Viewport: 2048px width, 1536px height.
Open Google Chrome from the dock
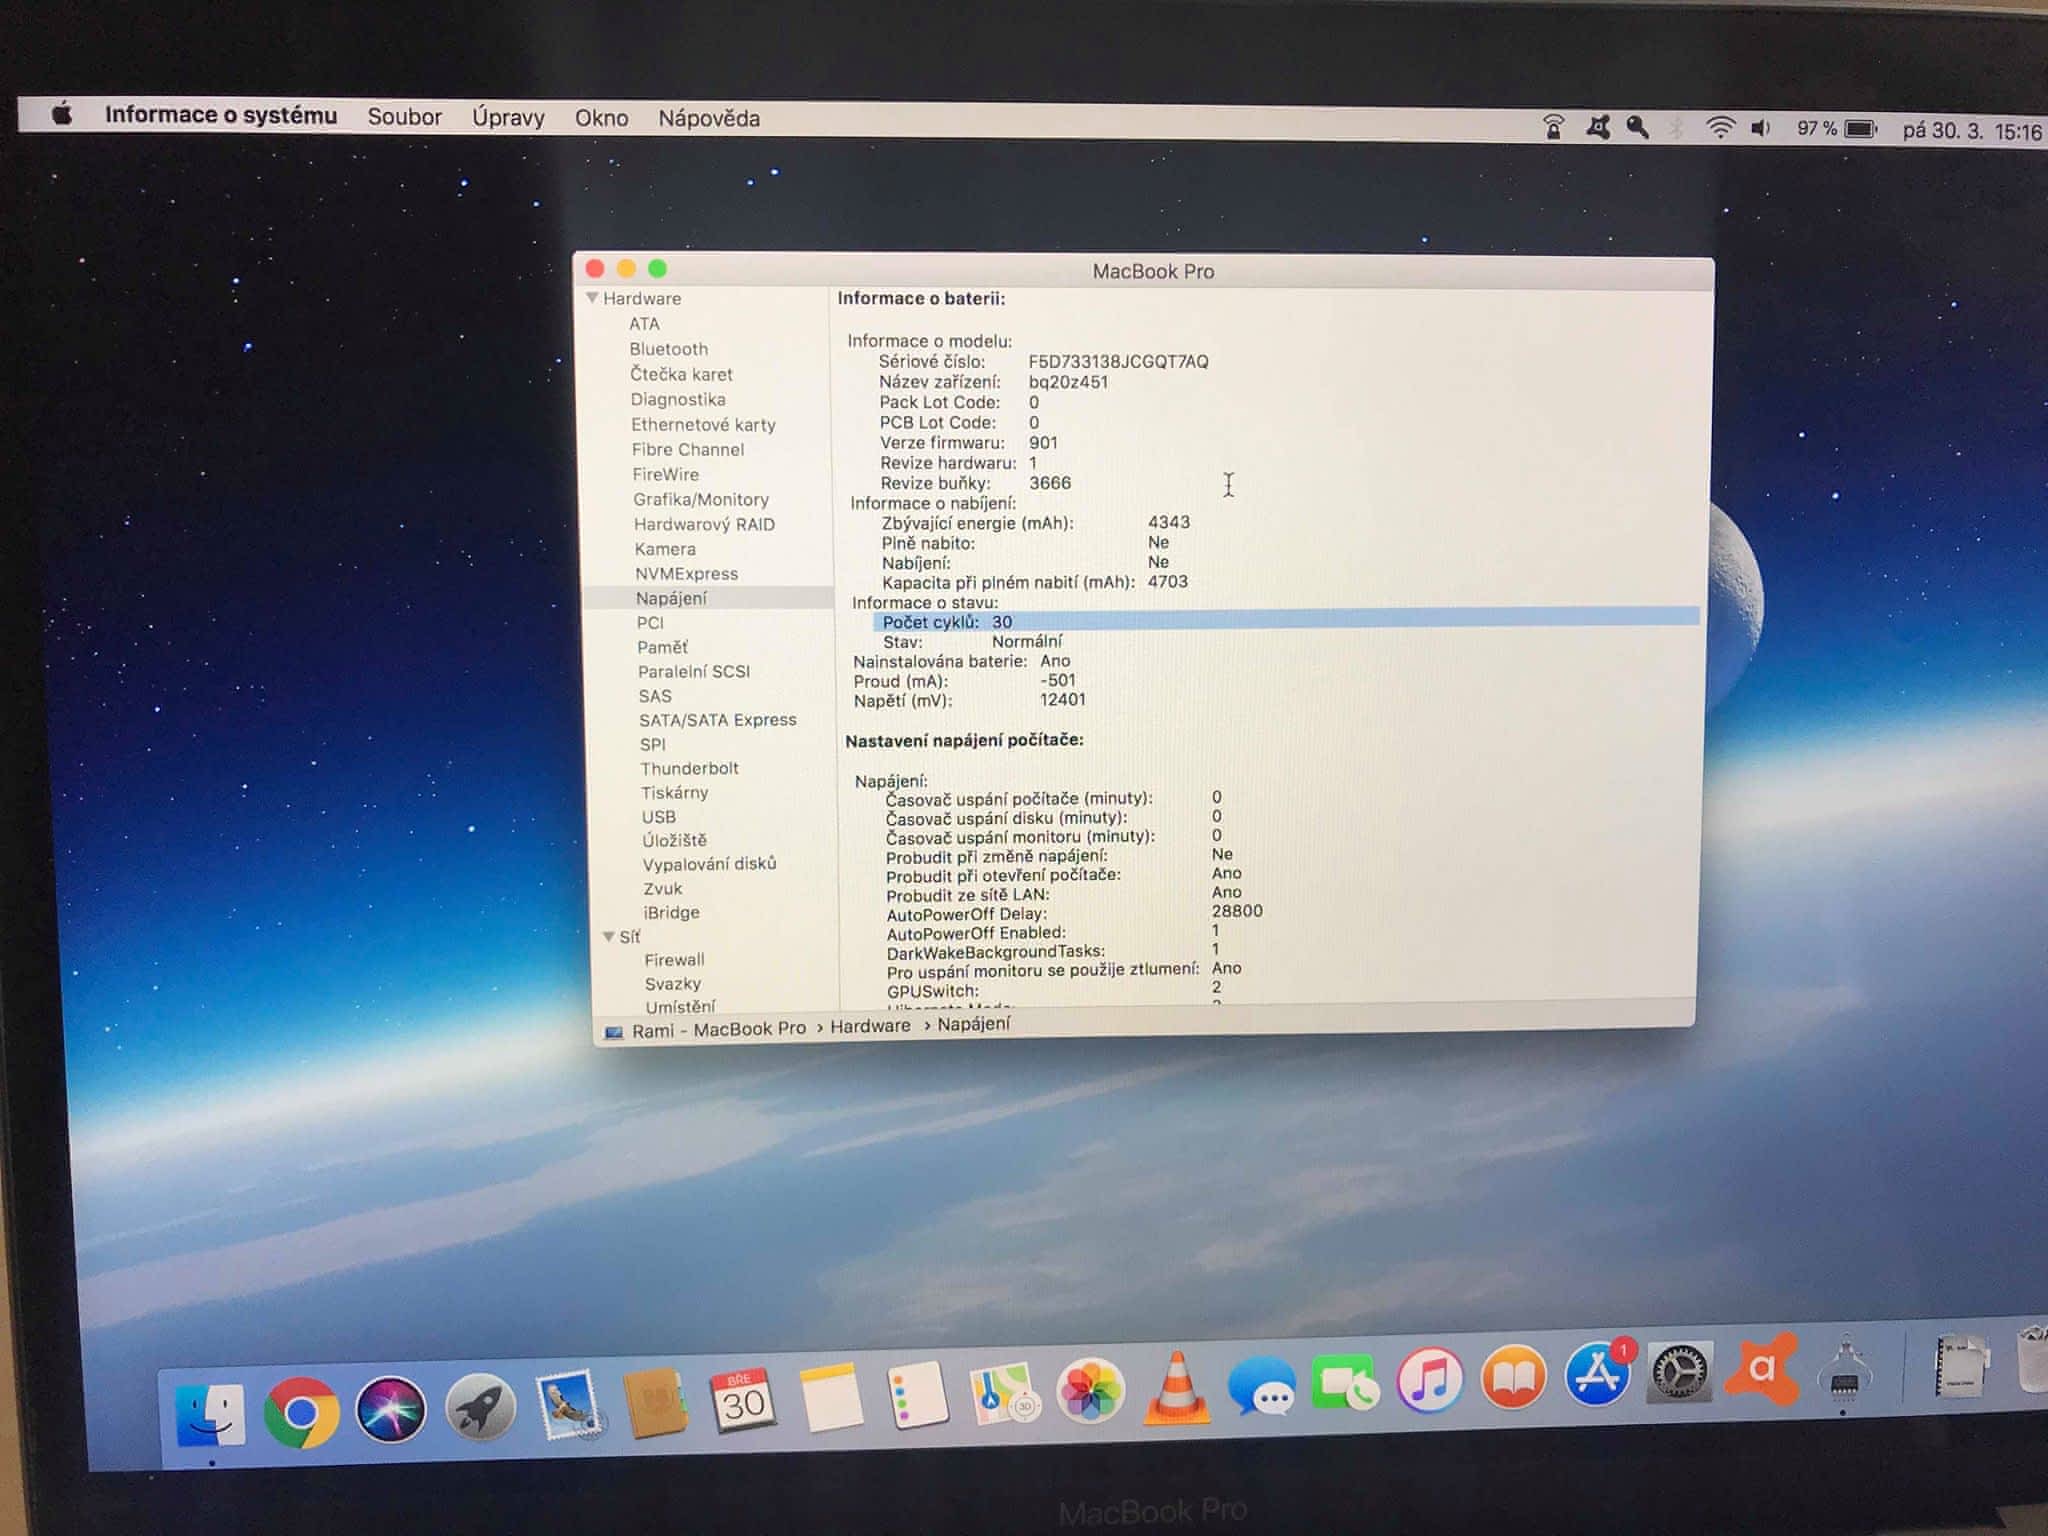(x=300, y=1412)
